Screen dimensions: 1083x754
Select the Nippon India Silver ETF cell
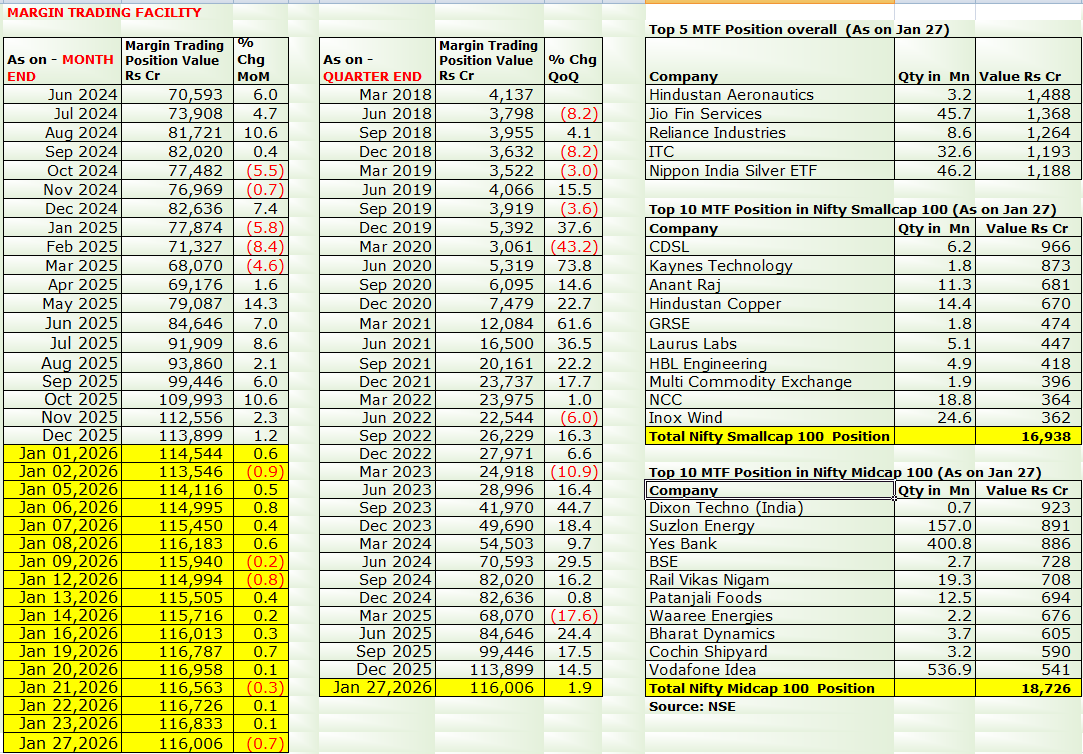point(769,171)
